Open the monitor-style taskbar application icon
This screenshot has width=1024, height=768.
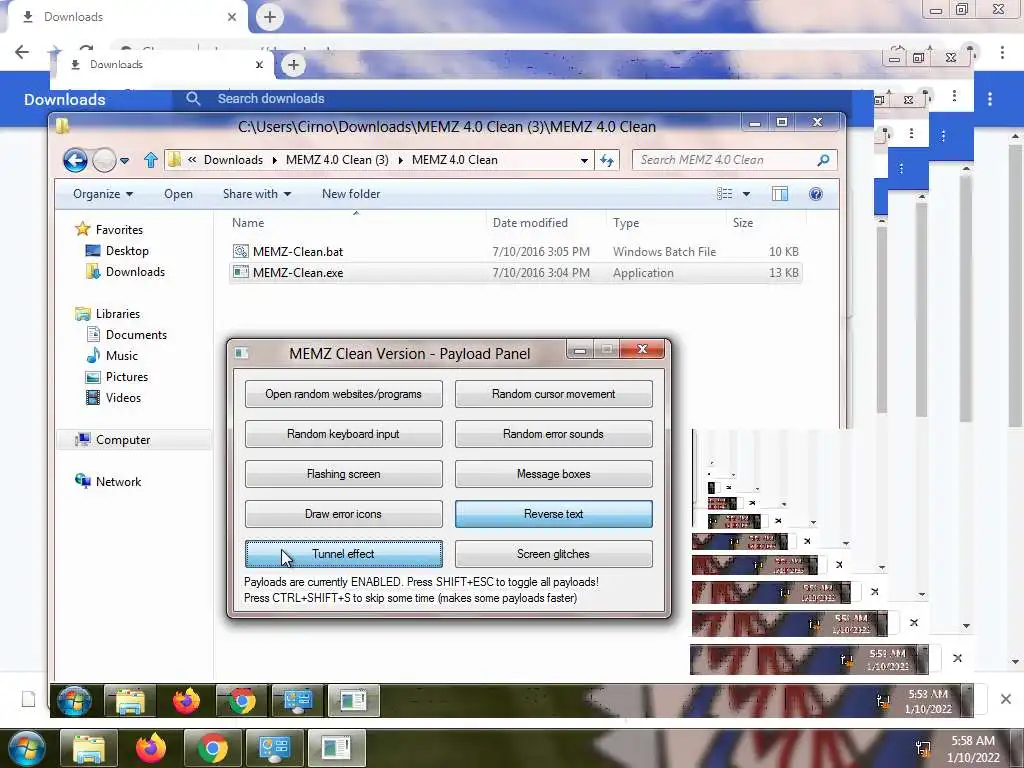274,748
